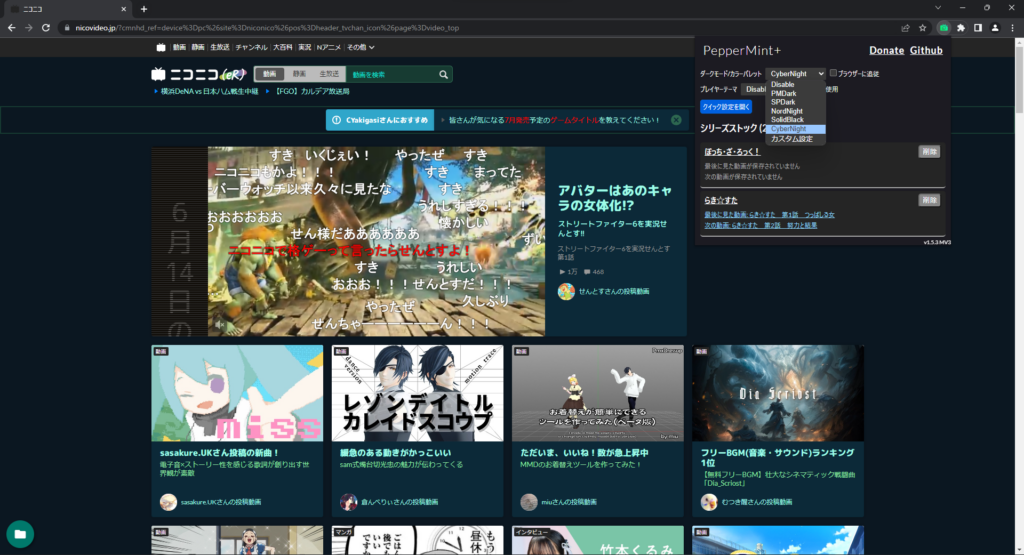Open the PepperMint+ extension icon in Chrome's toolbar
The image size is (1024, 555).
[x=943, y=28]
